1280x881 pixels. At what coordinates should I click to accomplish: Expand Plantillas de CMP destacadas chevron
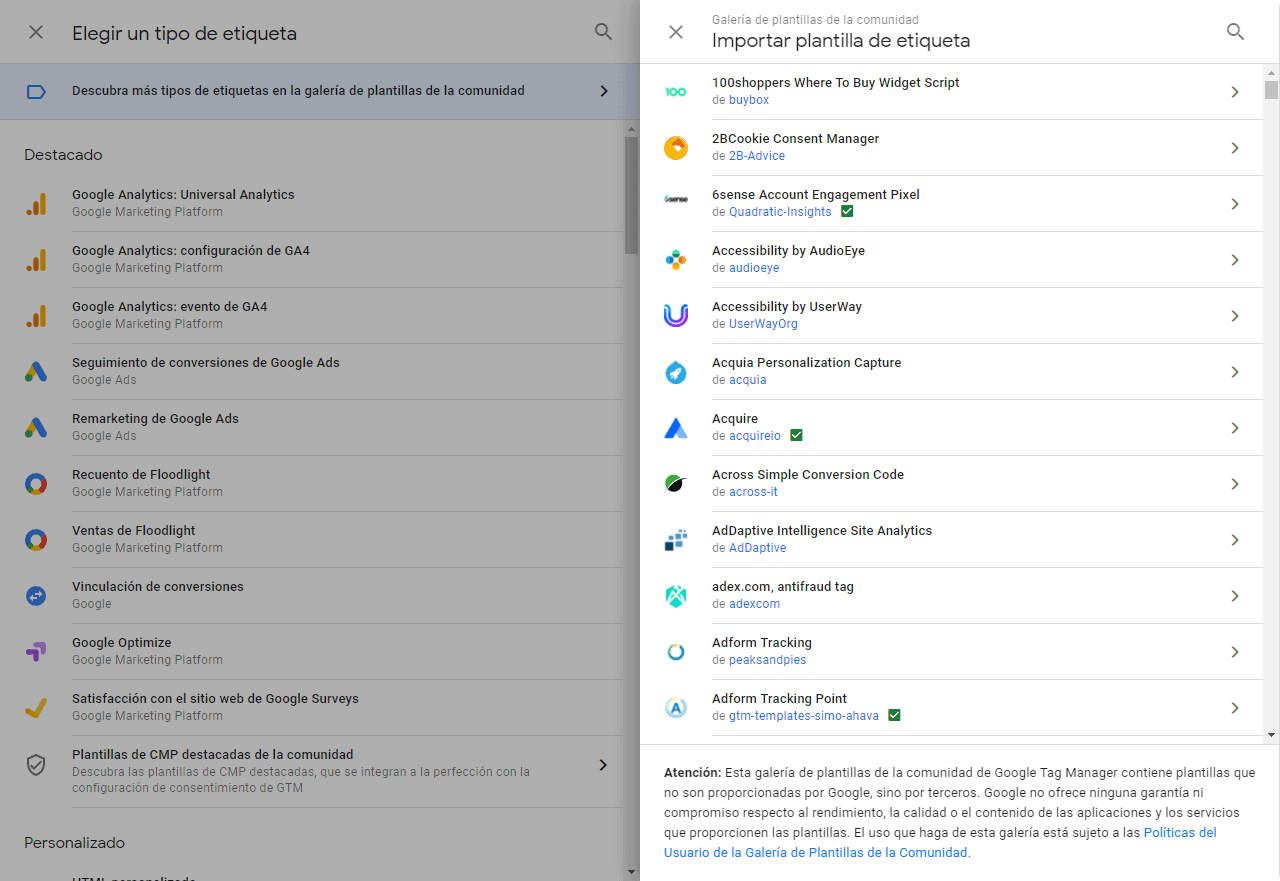603,764
